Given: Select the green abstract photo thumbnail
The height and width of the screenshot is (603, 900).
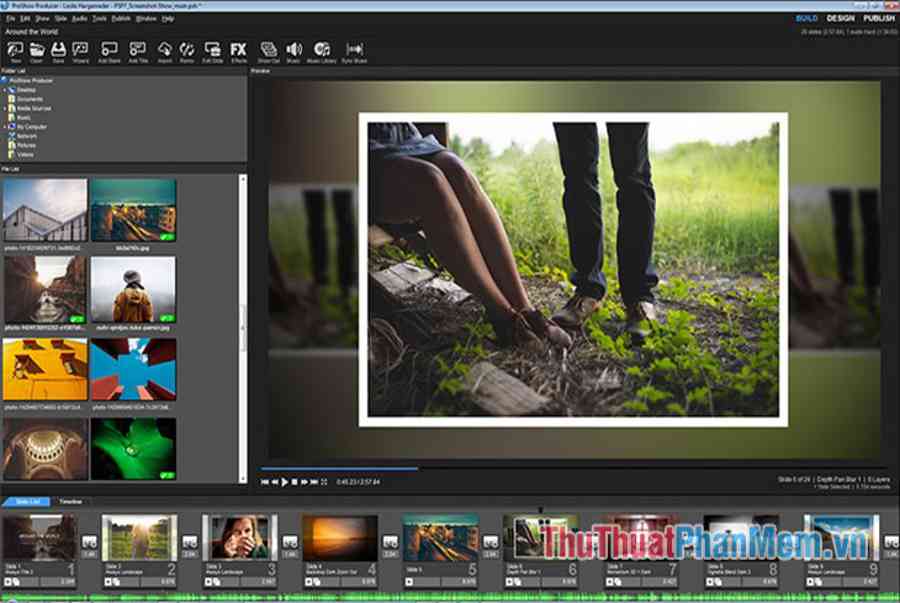Looking at the screenshot, I should pyautogui.click(x=133, y=448).
